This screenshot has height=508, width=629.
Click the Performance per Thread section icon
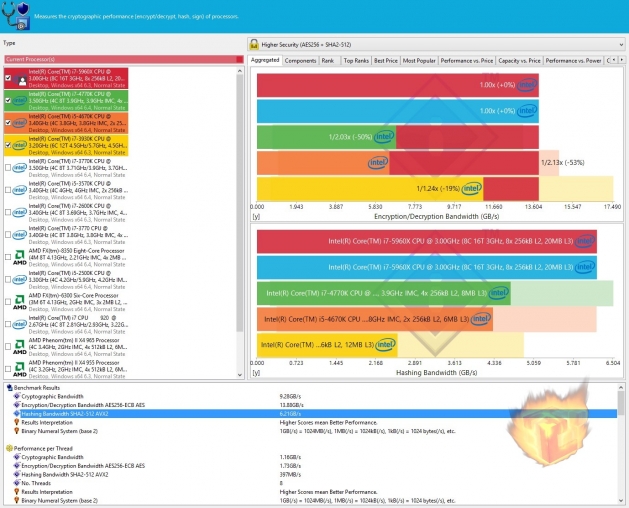coord(10,448)
